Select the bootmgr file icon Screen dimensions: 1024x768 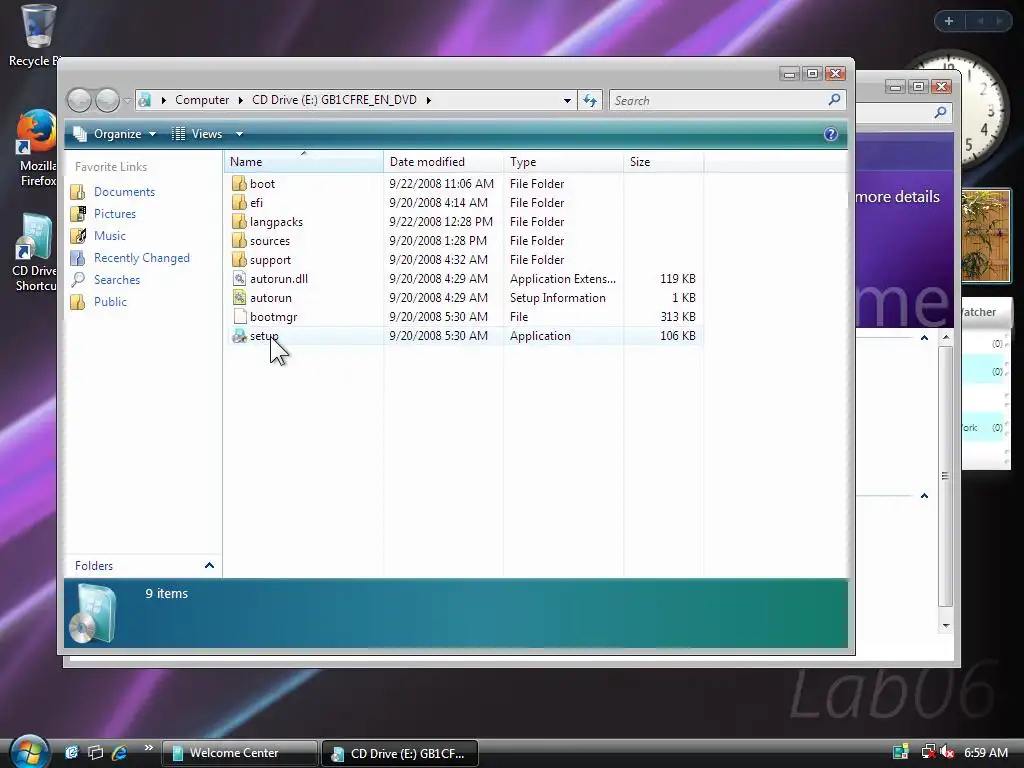[239, 316]
